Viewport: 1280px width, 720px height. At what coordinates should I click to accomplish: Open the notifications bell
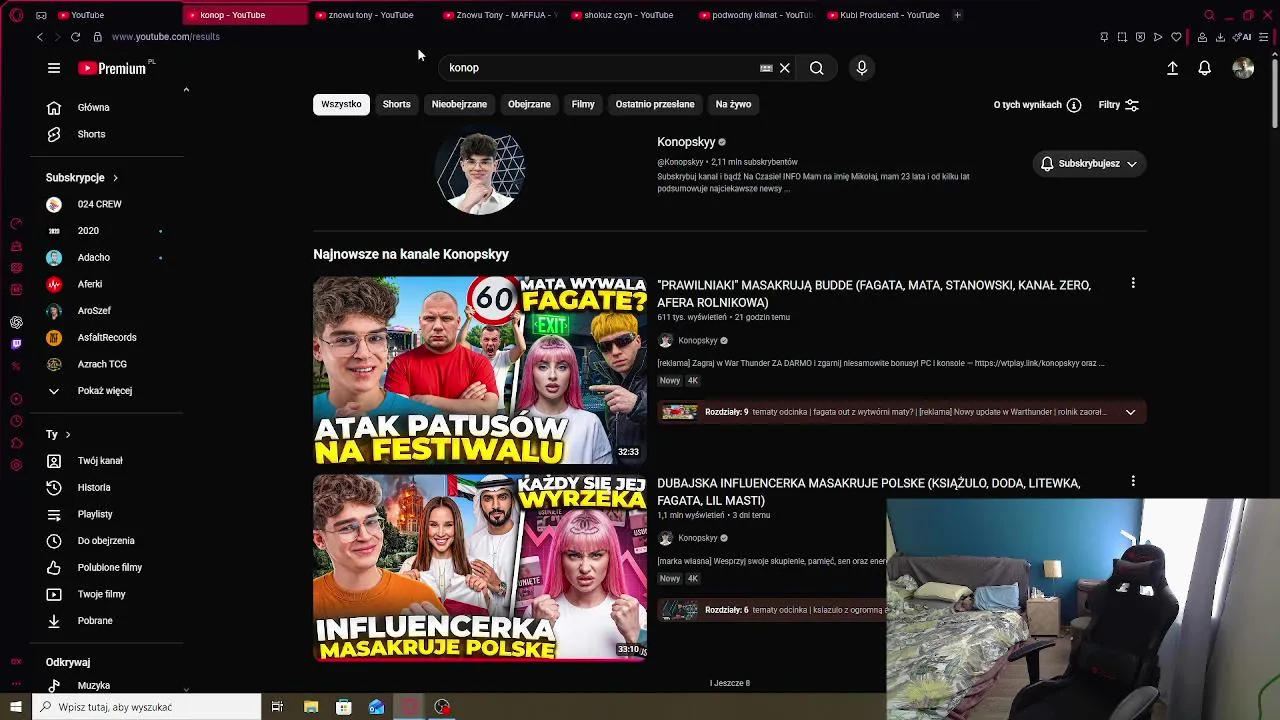(x=1205, y=68)
